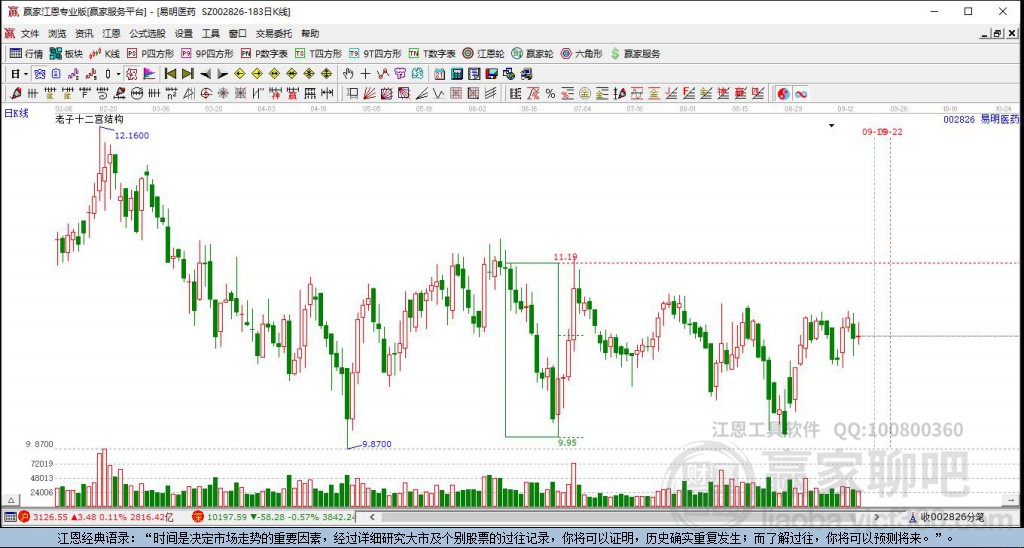The width and height of the screenshot is (1024, 548).
Task: Expand the dropdown arrow beside the 0 button
Action: (119, 74)
